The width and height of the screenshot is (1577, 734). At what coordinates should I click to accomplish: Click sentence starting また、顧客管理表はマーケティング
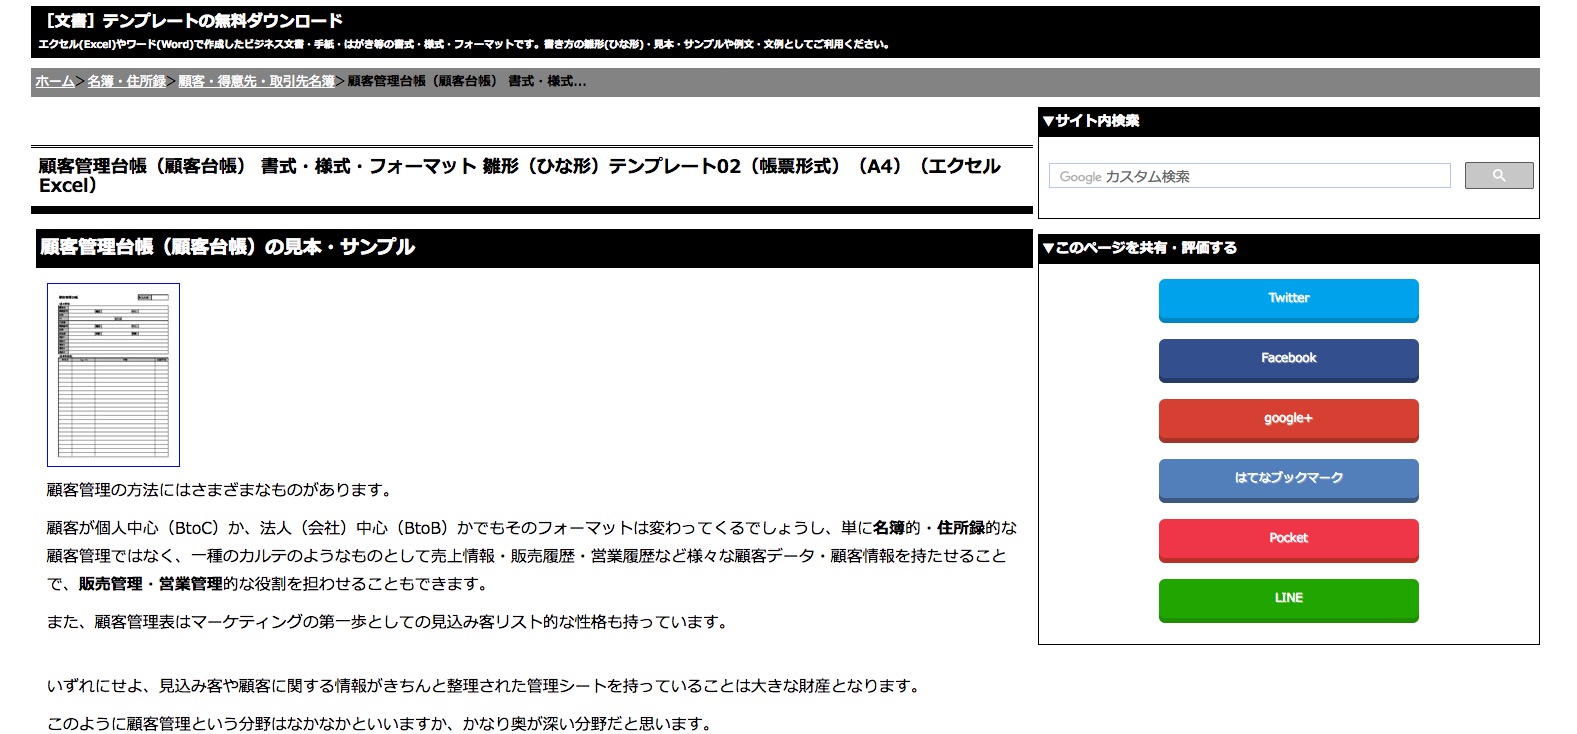390,622
